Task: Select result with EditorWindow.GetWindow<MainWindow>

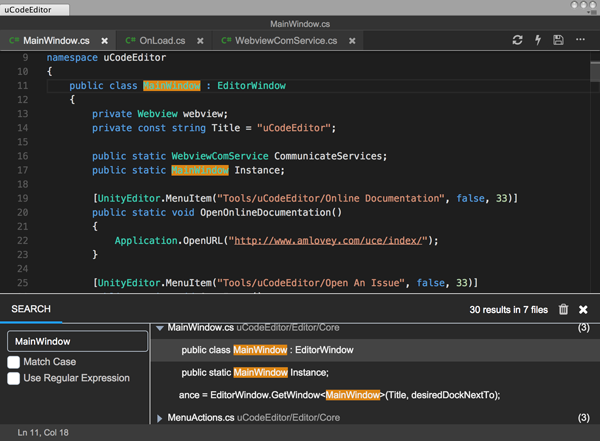Action: [376, 395]
